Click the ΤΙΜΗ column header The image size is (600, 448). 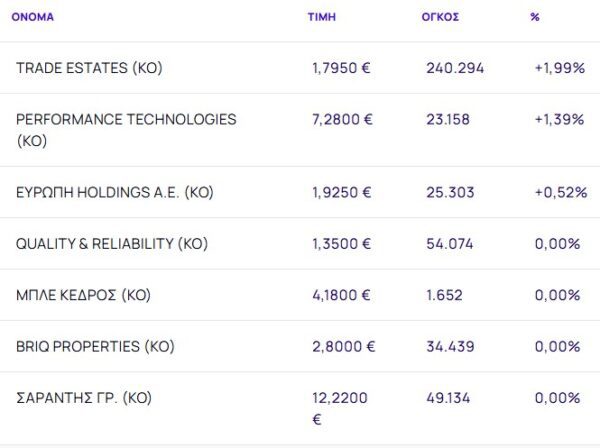point(321,17)
